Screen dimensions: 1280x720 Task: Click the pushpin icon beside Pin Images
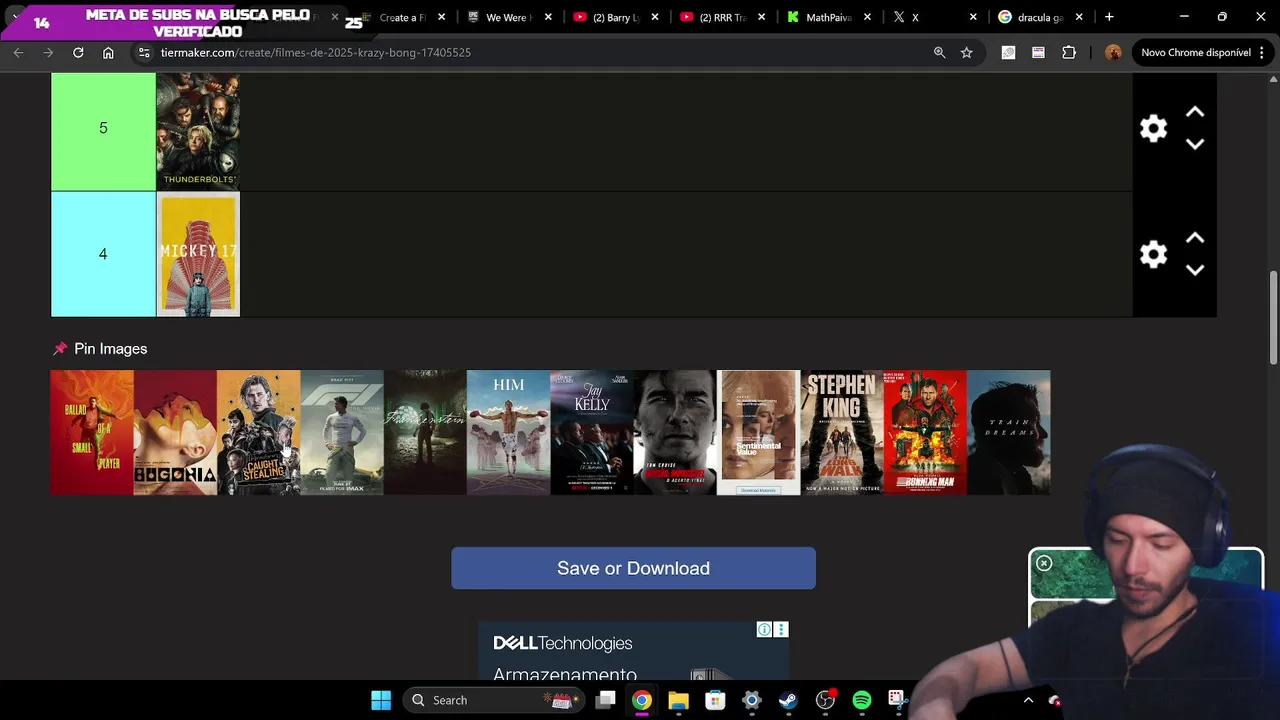click(x=60, y=348)
